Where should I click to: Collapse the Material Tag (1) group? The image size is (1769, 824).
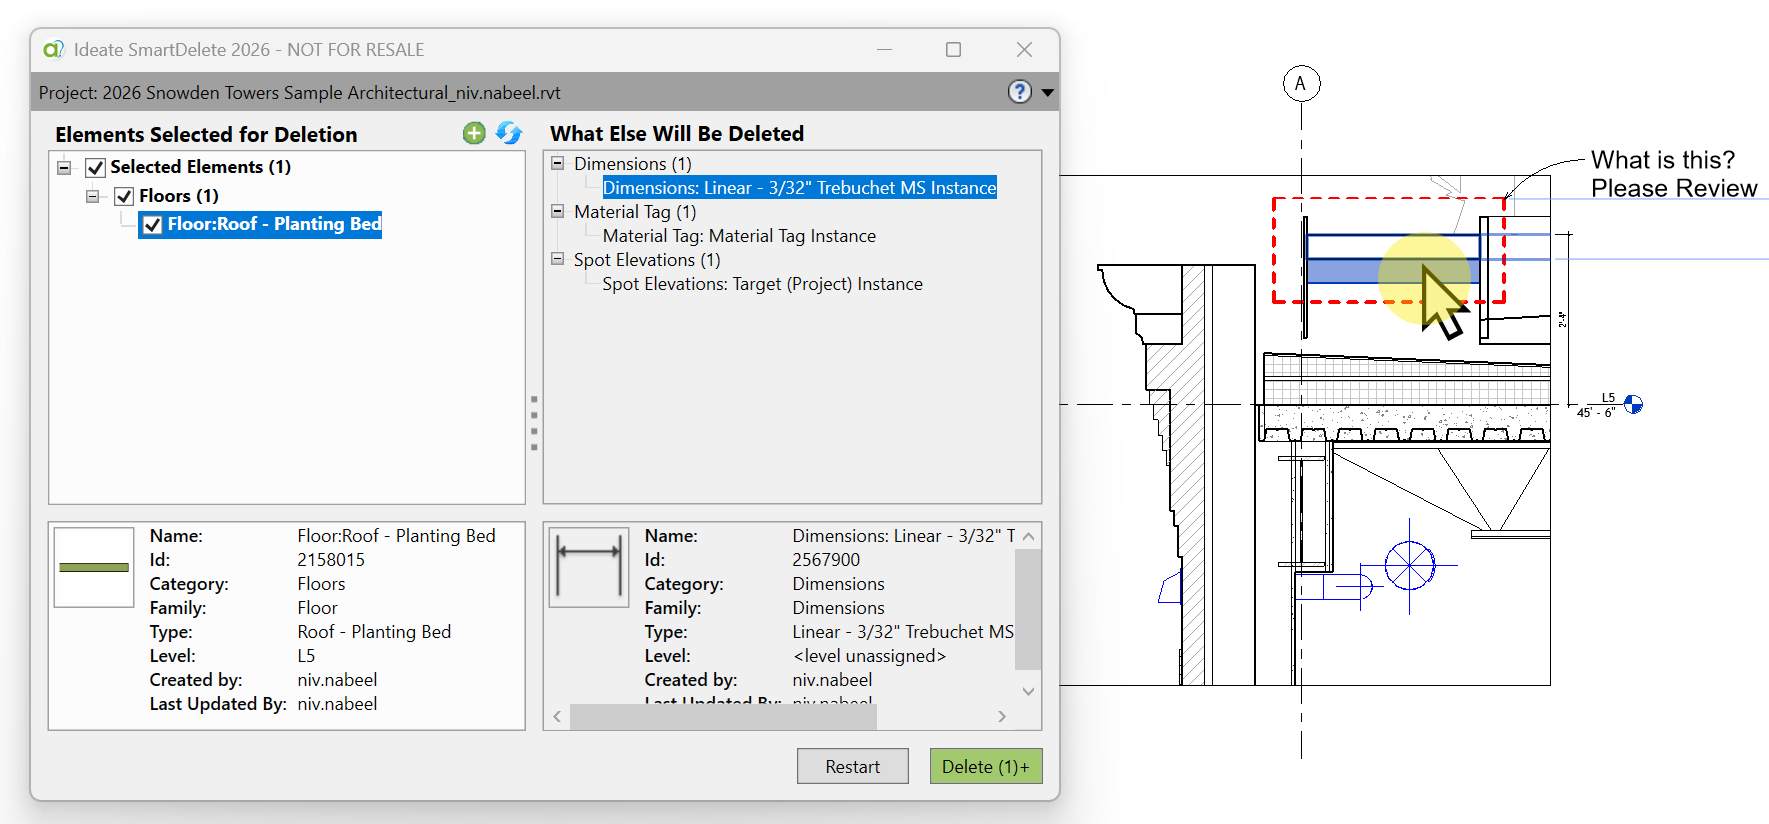(x=558, y=211)
